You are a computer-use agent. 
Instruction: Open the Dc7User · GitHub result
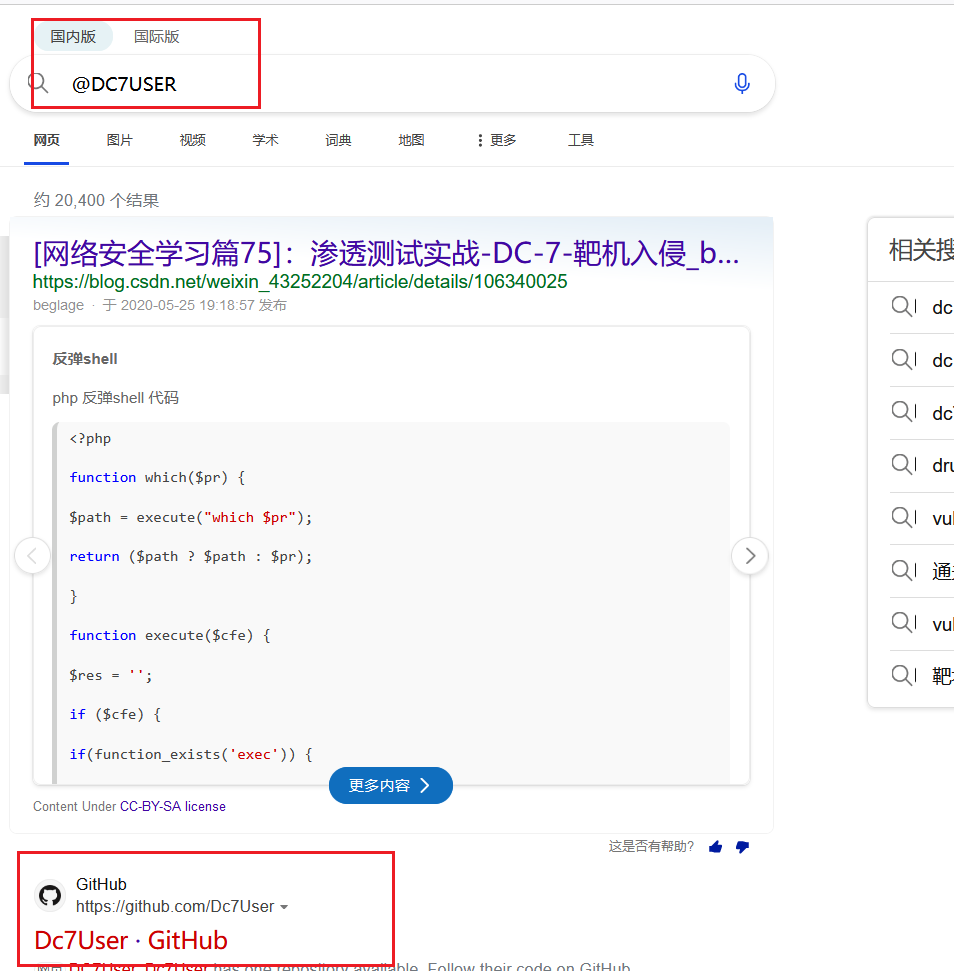(131, 940)
